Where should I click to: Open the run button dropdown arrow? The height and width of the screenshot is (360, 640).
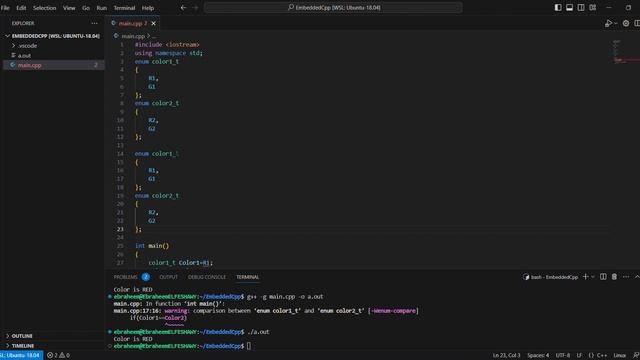(x=616, y=23)
